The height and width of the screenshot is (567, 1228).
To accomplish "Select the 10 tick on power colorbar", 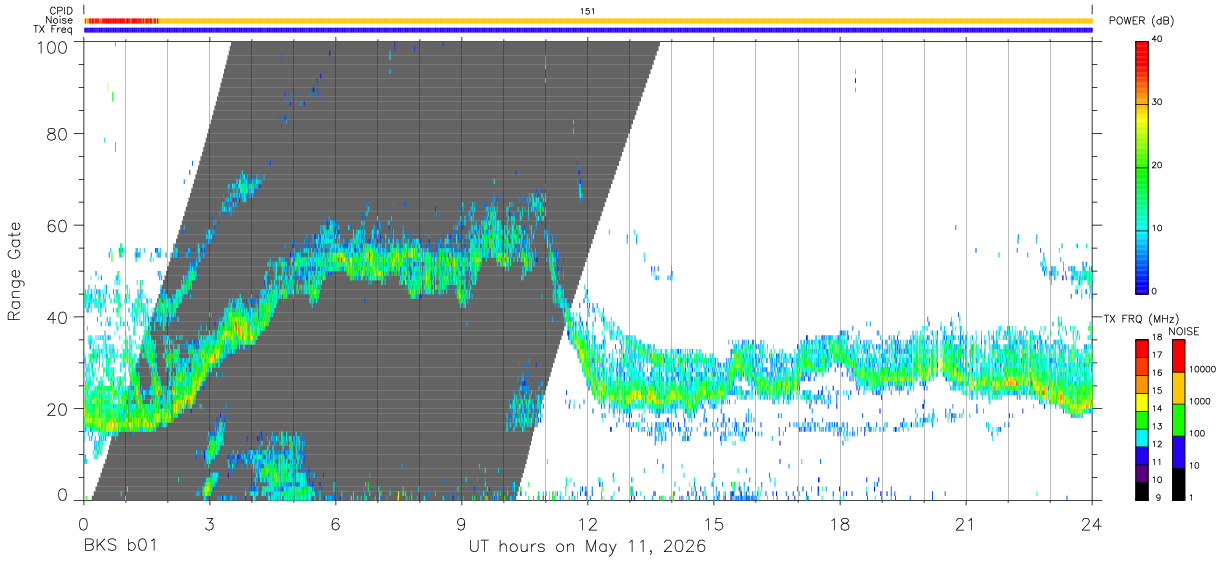I will (x=1159, y=229).
